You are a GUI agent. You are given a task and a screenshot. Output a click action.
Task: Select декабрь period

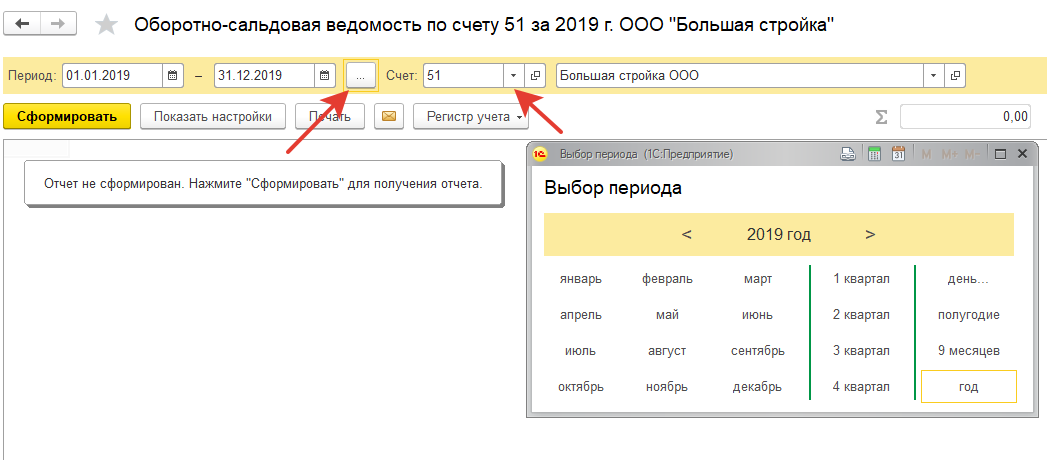point(758,387)
